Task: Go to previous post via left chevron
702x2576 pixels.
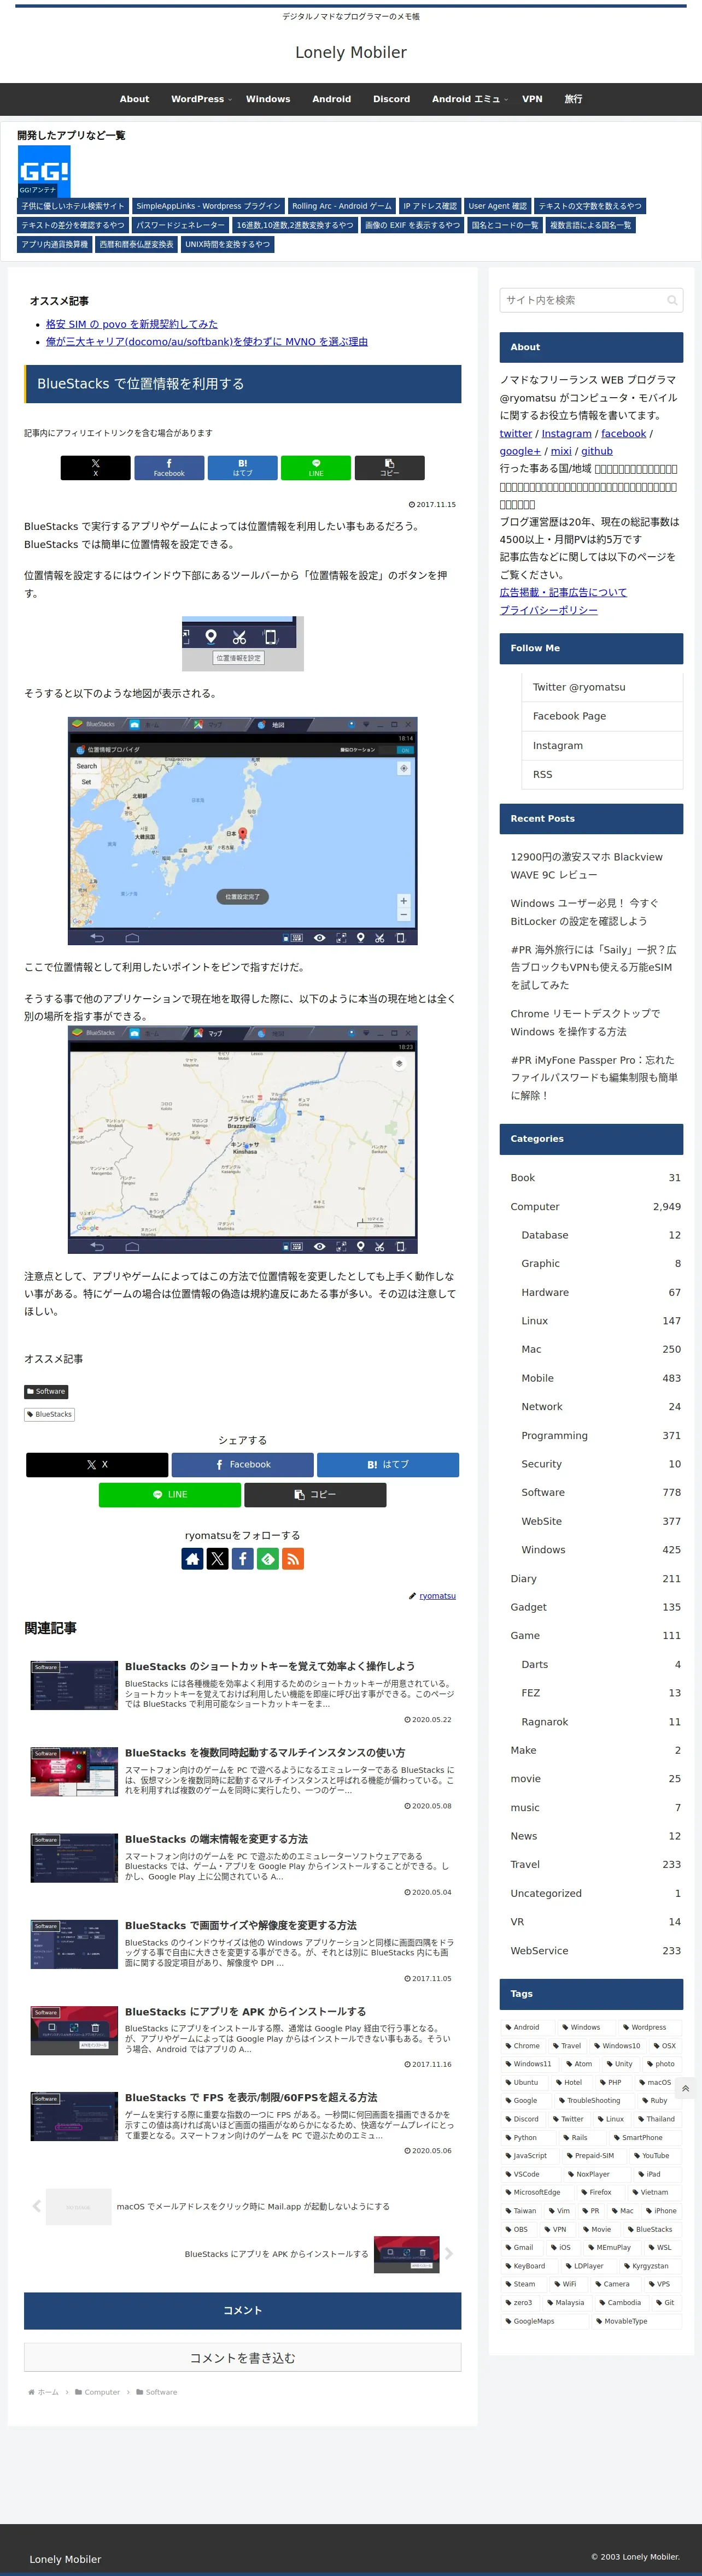Action: (x=37, y=2206)
